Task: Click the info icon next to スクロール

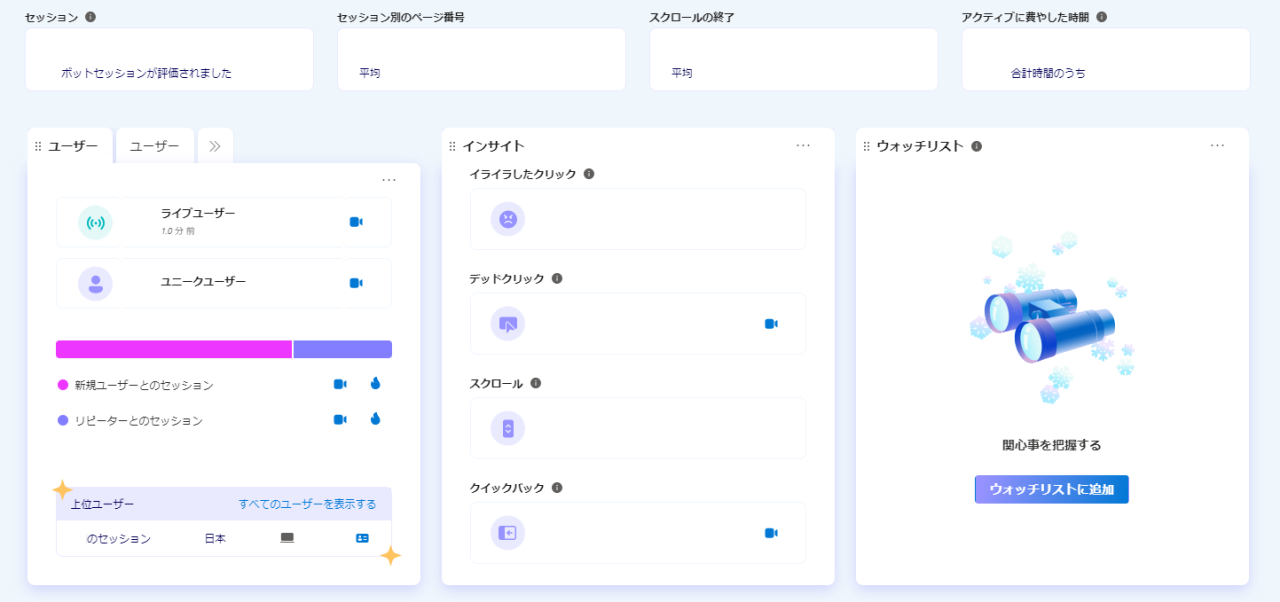Action: (535, 383)
